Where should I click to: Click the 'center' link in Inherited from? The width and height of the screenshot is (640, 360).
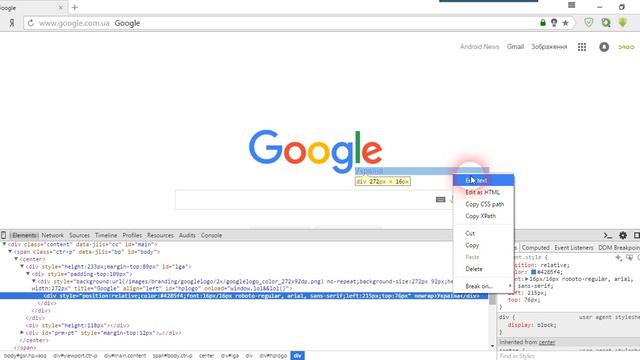coord(547,342)
